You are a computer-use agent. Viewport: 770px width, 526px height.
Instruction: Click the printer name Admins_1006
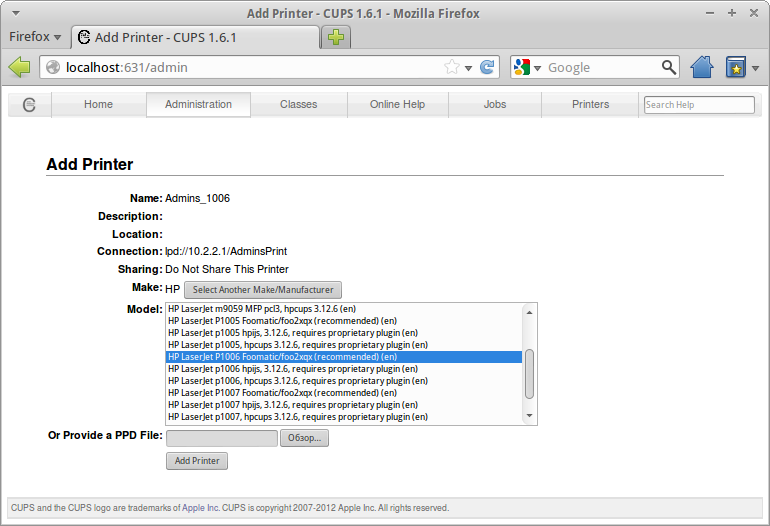pos(197,198)
